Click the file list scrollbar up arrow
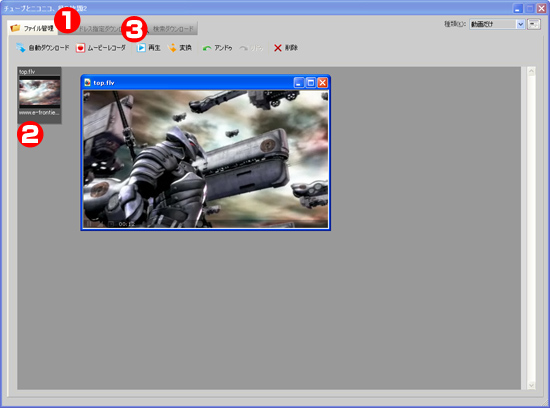 click(x=531, y=72)
